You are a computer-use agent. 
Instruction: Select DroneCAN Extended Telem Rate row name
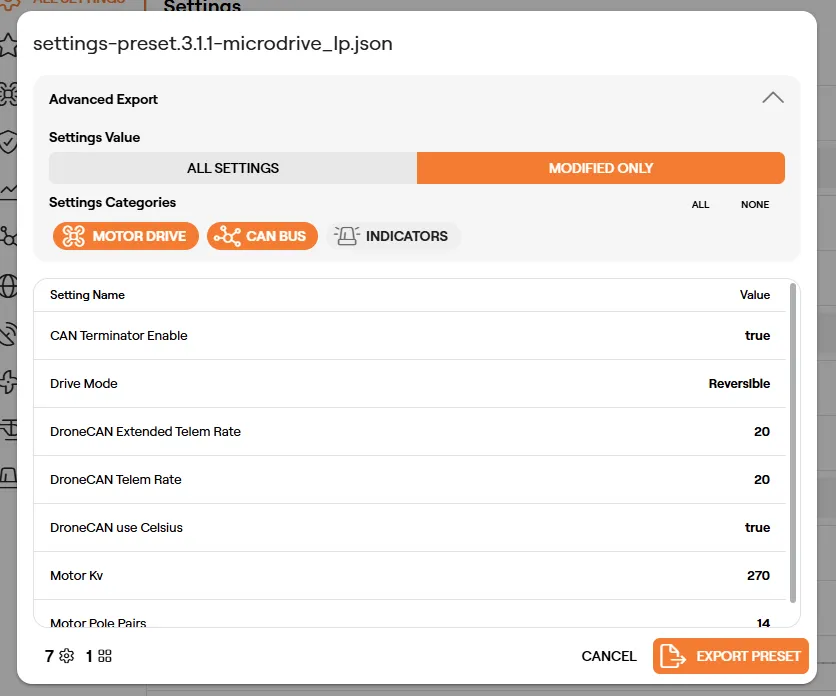click(146, 431)
